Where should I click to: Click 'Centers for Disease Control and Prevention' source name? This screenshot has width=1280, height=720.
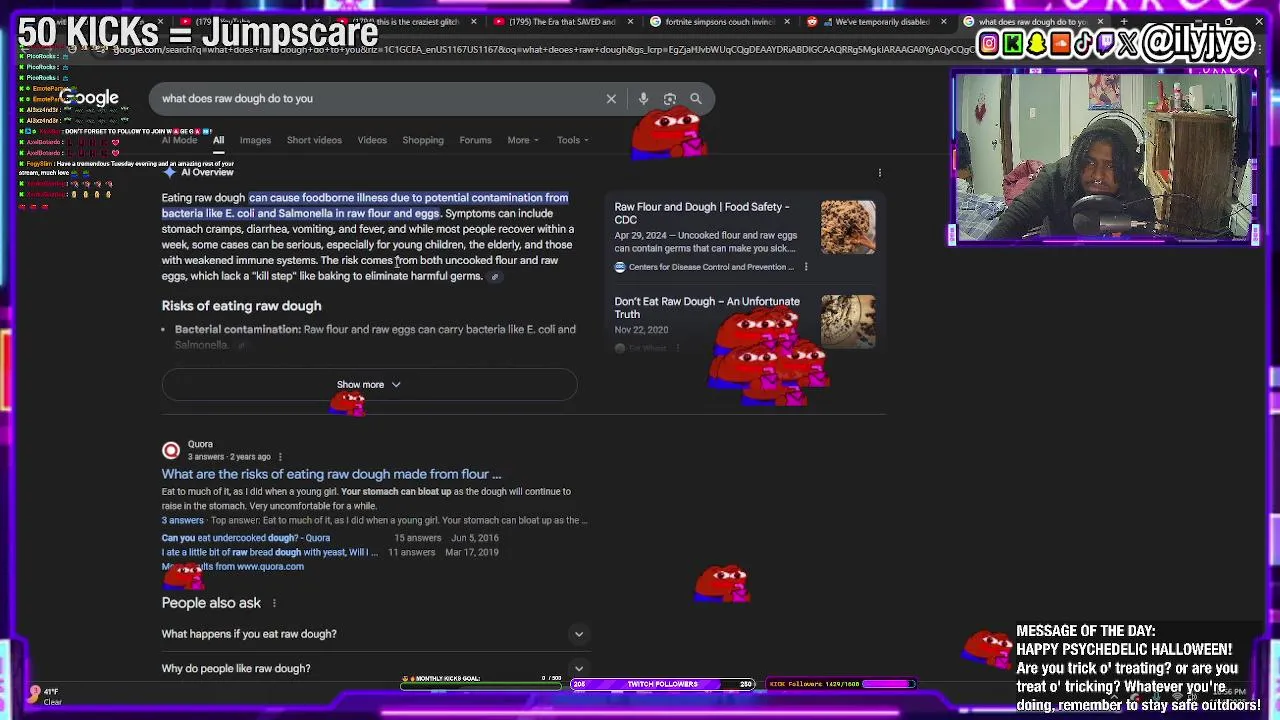[712, 267]
